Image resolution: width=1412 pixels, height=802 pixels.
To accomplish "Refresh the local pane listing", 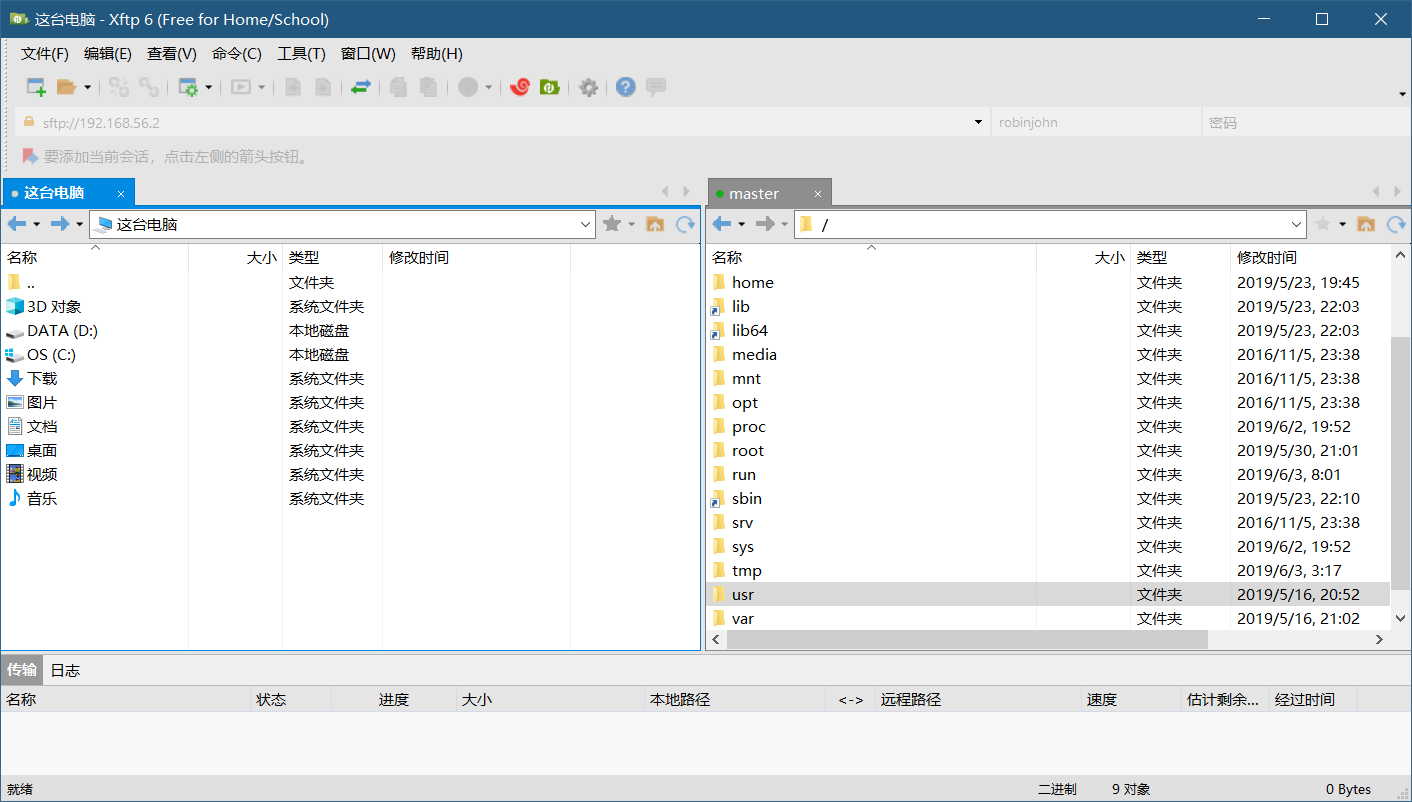I will 685,224.
